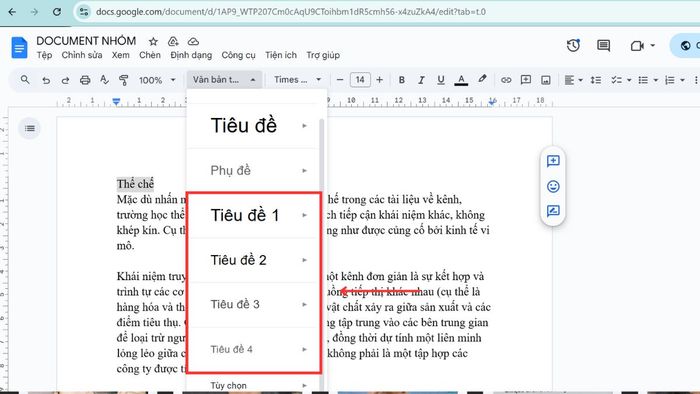Show document outline sidebar button
Screen dimensions: 700x394
tap(30, 129)
